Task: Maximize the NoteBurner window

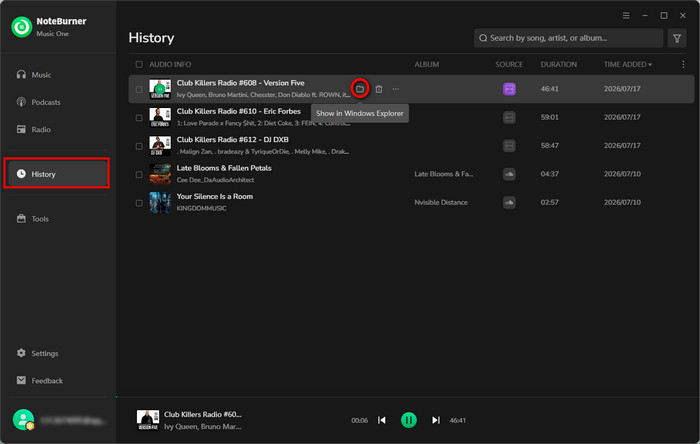Action: pyautogui.click(x=664, y=16)
